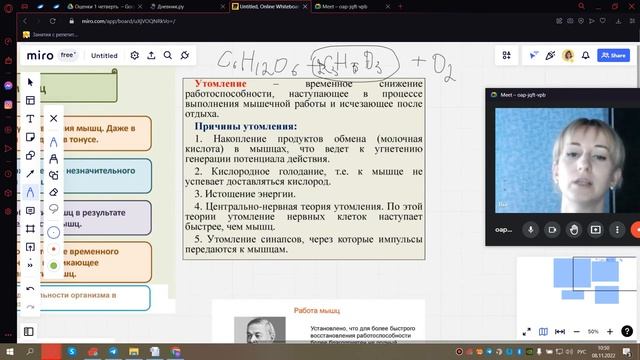
Task: Select the cursor tool in Miro toolbar
Action: [30, 82]
